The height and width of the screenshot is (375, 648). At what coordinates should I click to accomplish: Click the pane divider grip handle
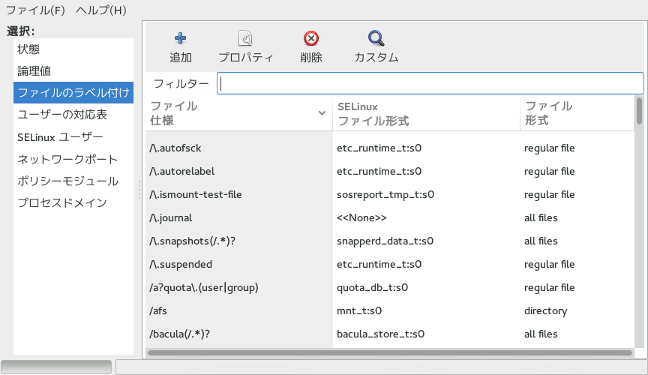139,190
